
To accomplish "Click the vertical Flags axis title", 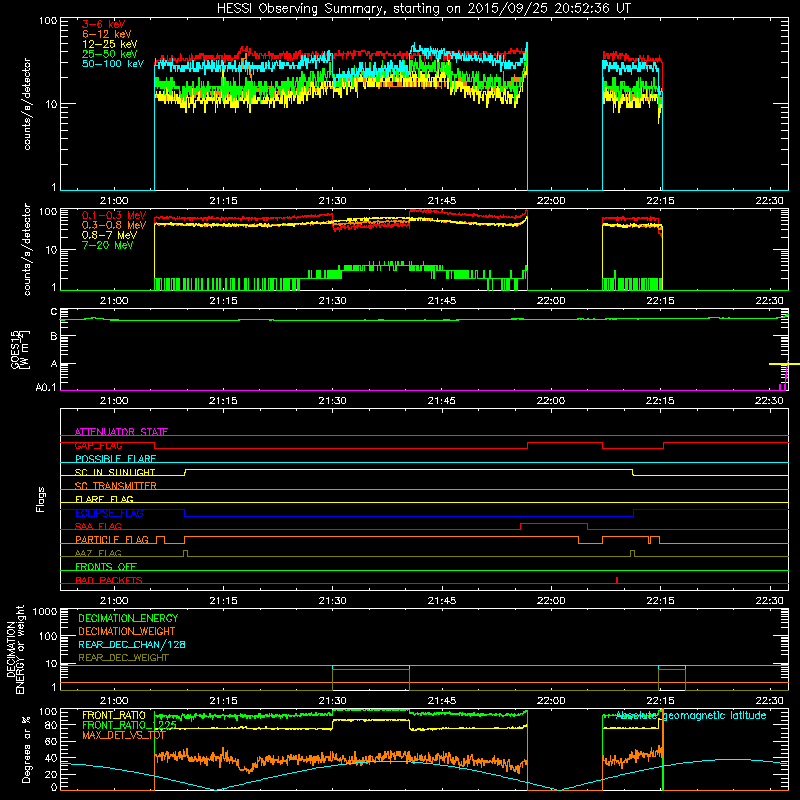I will [40, 499].
